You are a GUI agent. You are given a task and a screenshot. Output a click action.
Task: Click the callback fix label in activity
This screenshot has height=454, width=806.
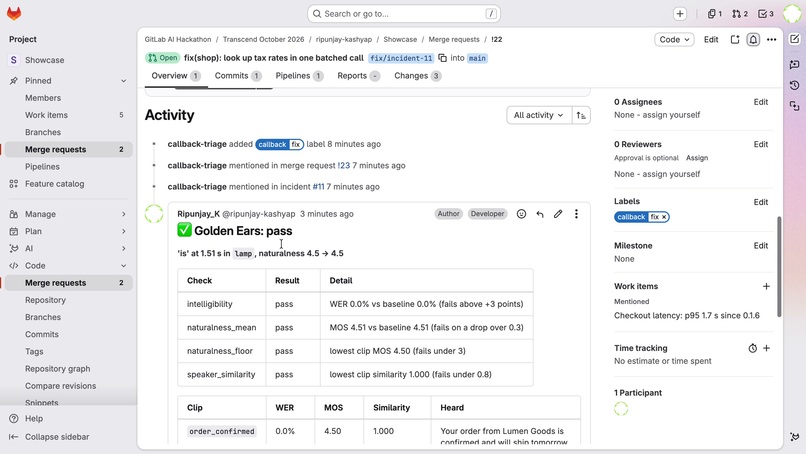[x=280, y=144]
